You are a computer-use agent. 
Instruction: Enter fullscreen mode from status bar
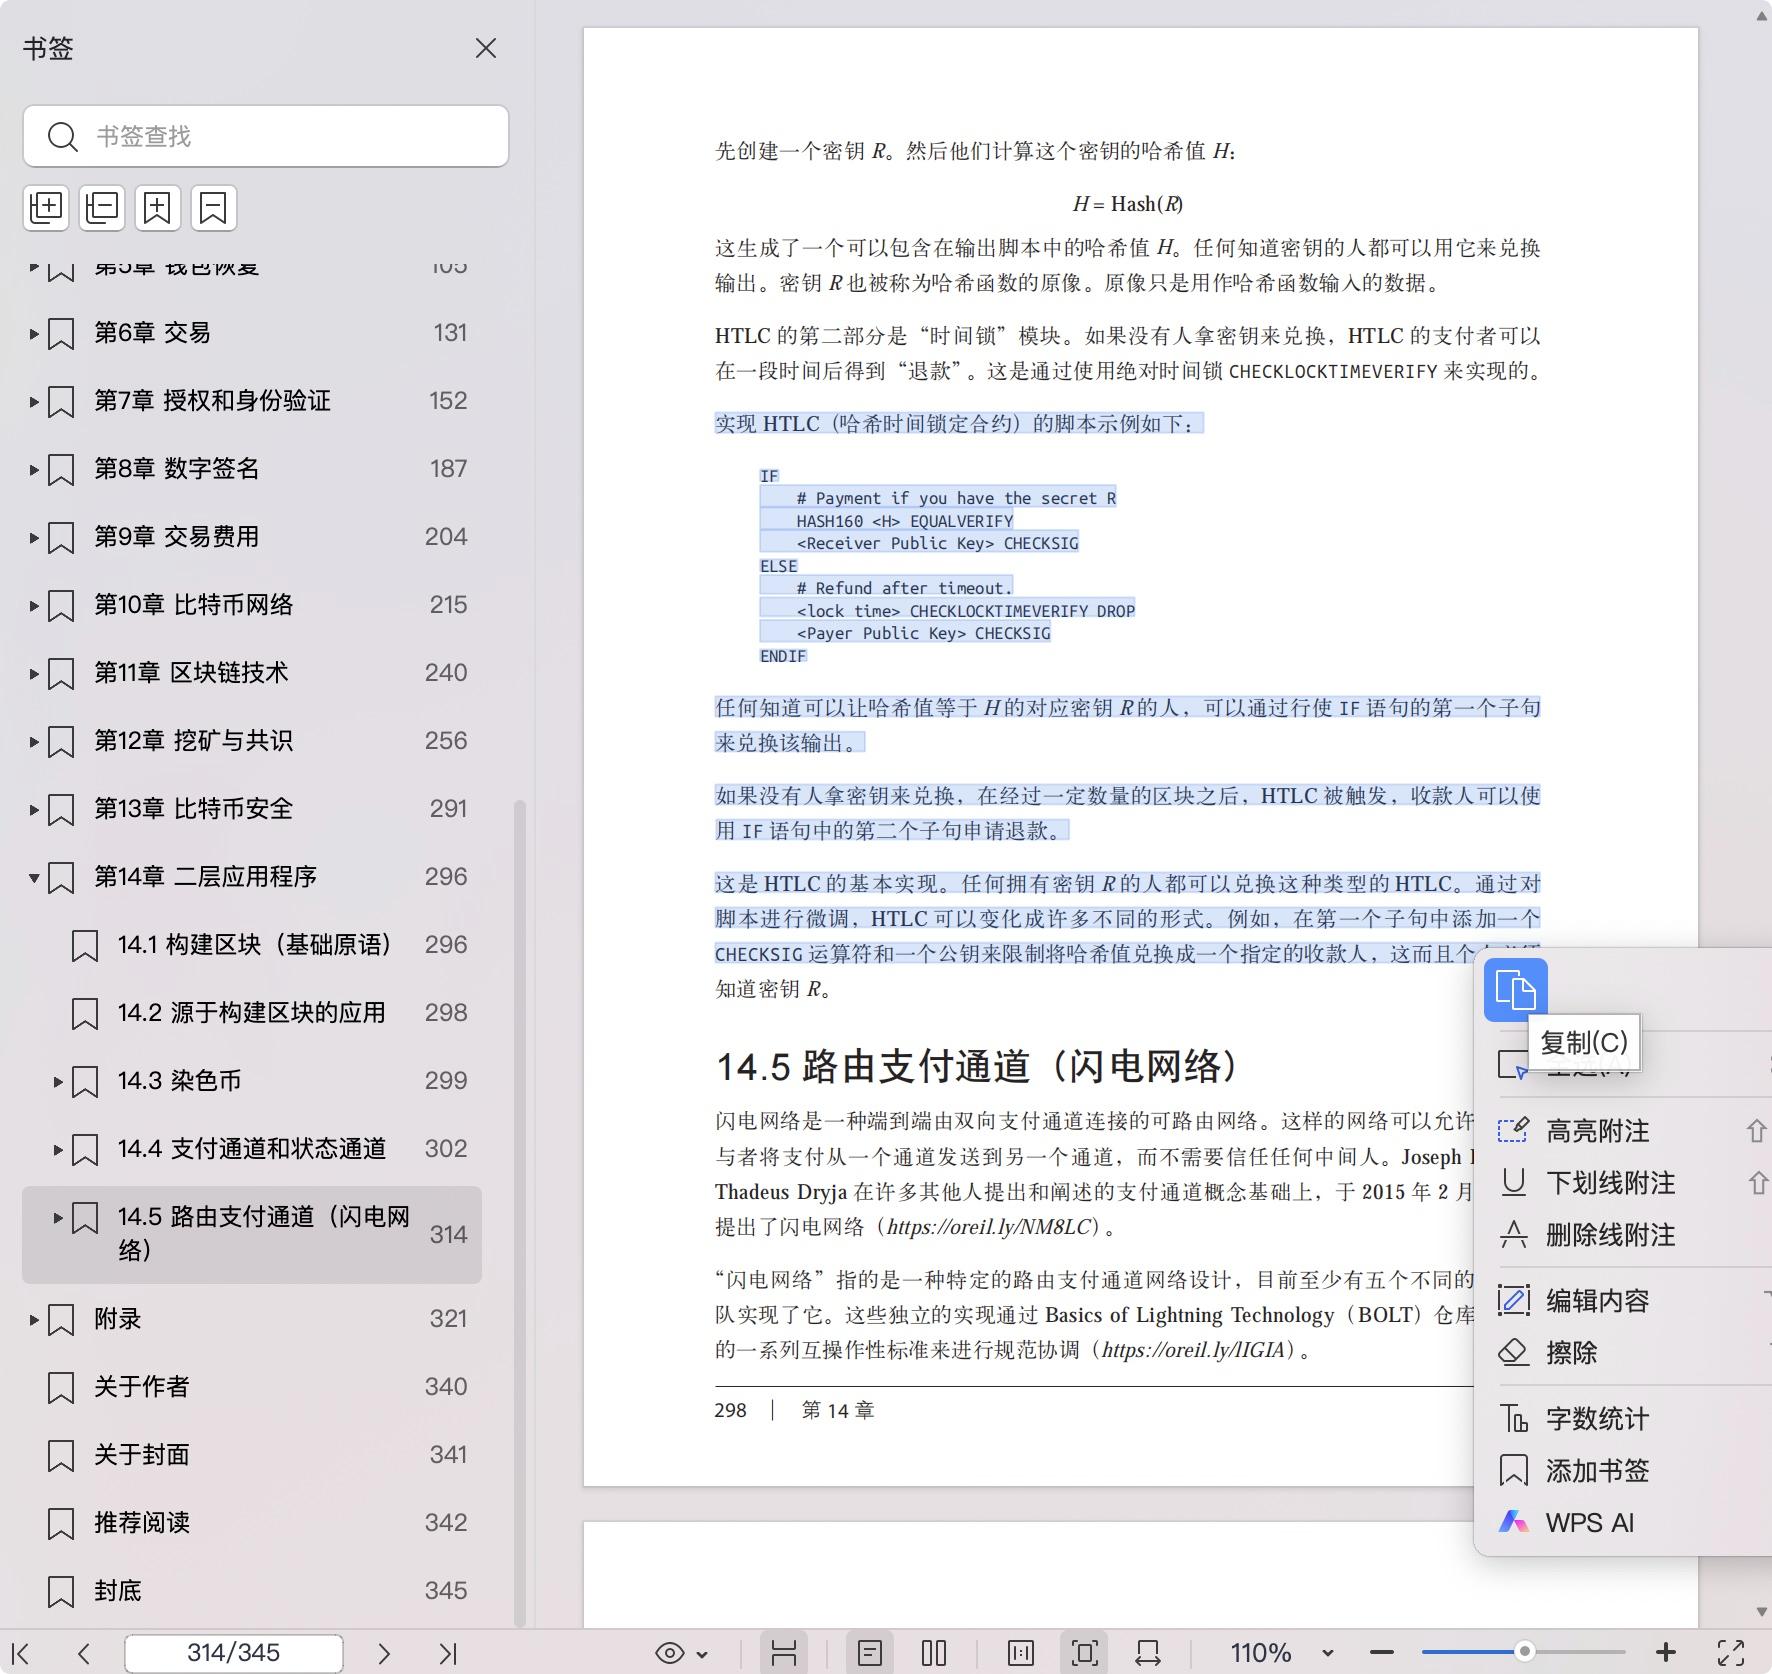click(x=1731, y=1654)
